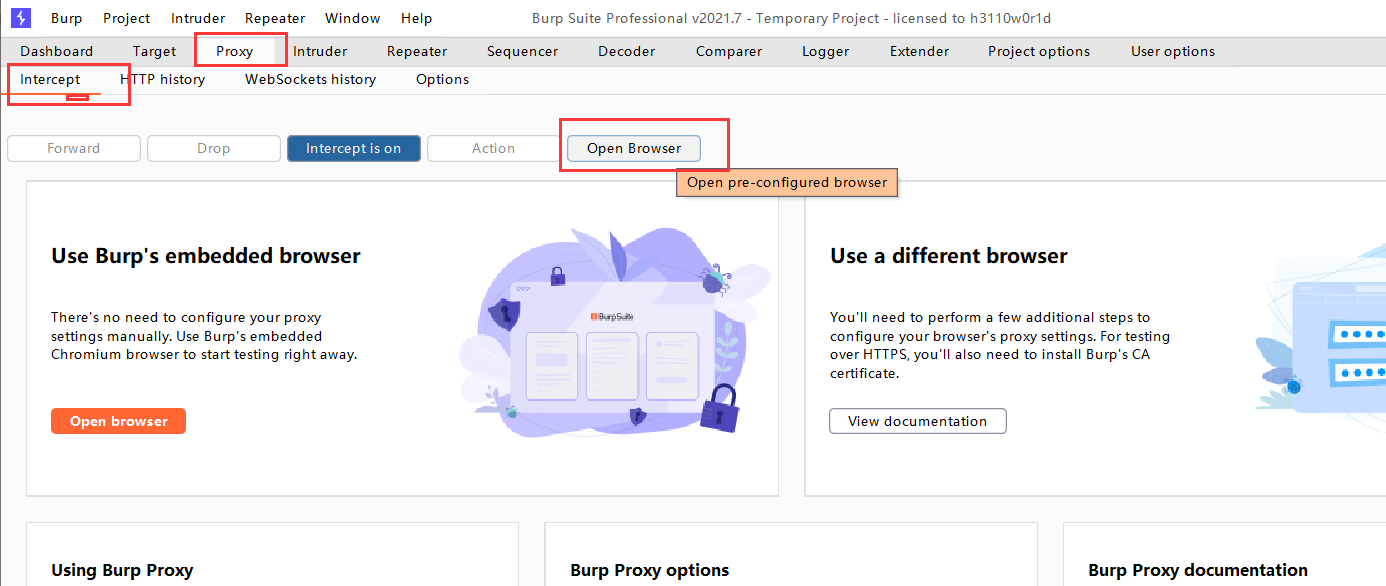Click the 'Use Burp's embedded browser' heading
The width and height of the screenshot is (1386, 586).
coord(206,256)
